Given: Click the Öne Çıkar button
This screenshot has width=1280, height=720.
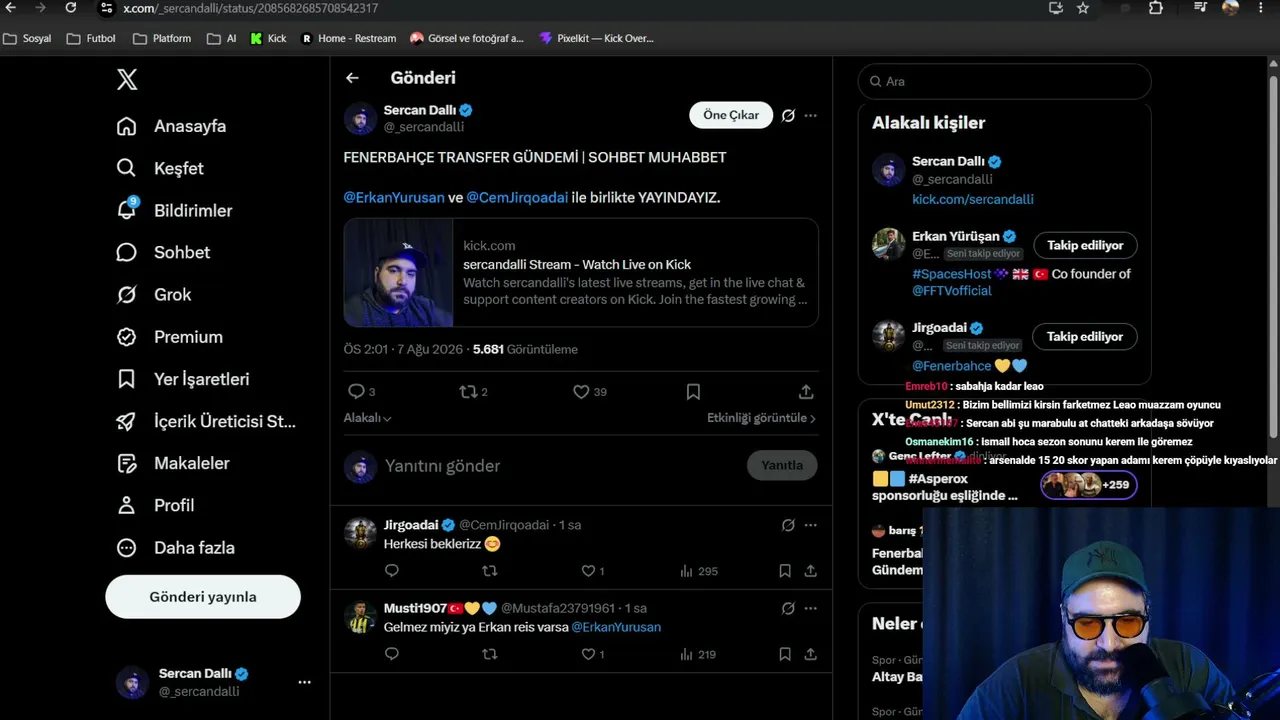Looking at the screenshot, I should point(731,115).
